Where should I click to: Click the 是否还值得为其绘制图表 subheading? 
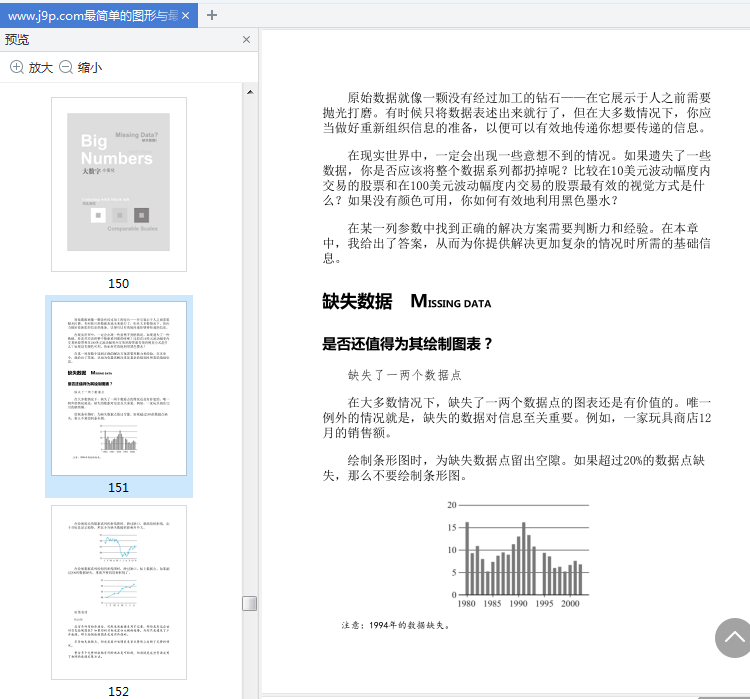coord(407,344)
